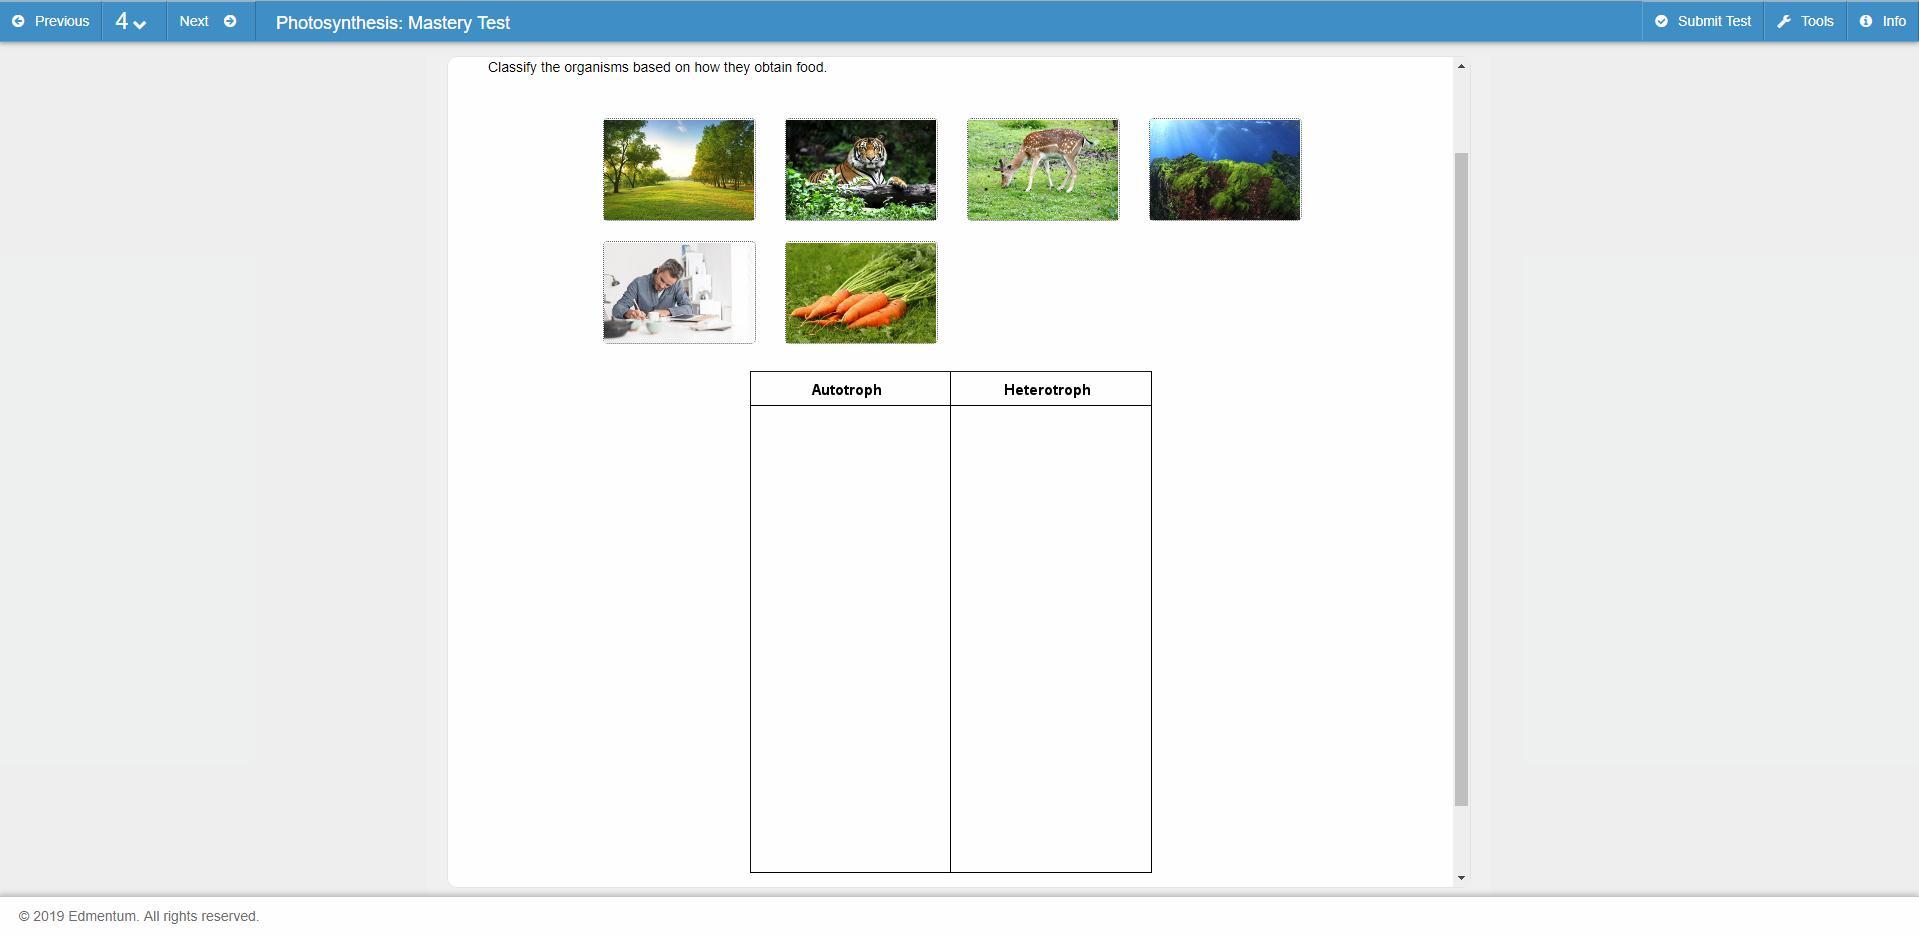Click the scrollbar up arrow

(x=1461, y=66)
